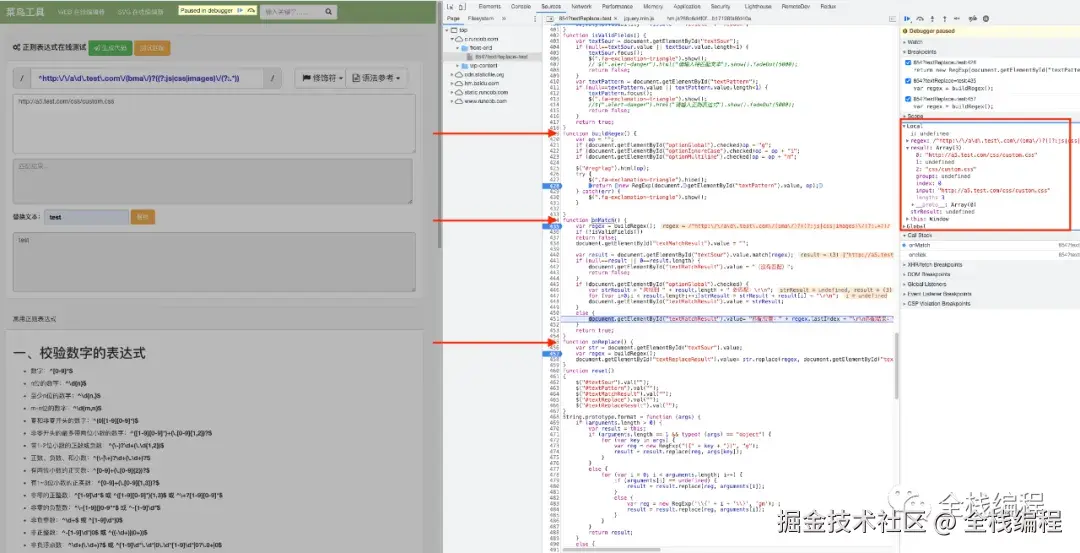Open the Memory tab
Image resolution: width=1080 pixels, height=553 pixels.
pos(653,6)
